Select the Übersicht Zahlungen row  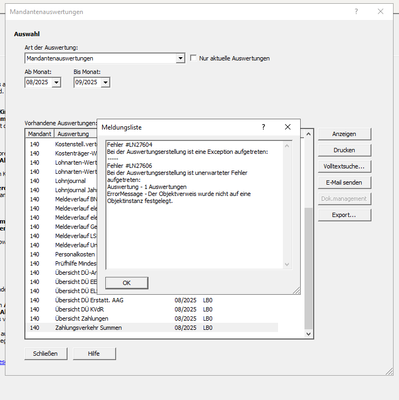tap(152, 319)
